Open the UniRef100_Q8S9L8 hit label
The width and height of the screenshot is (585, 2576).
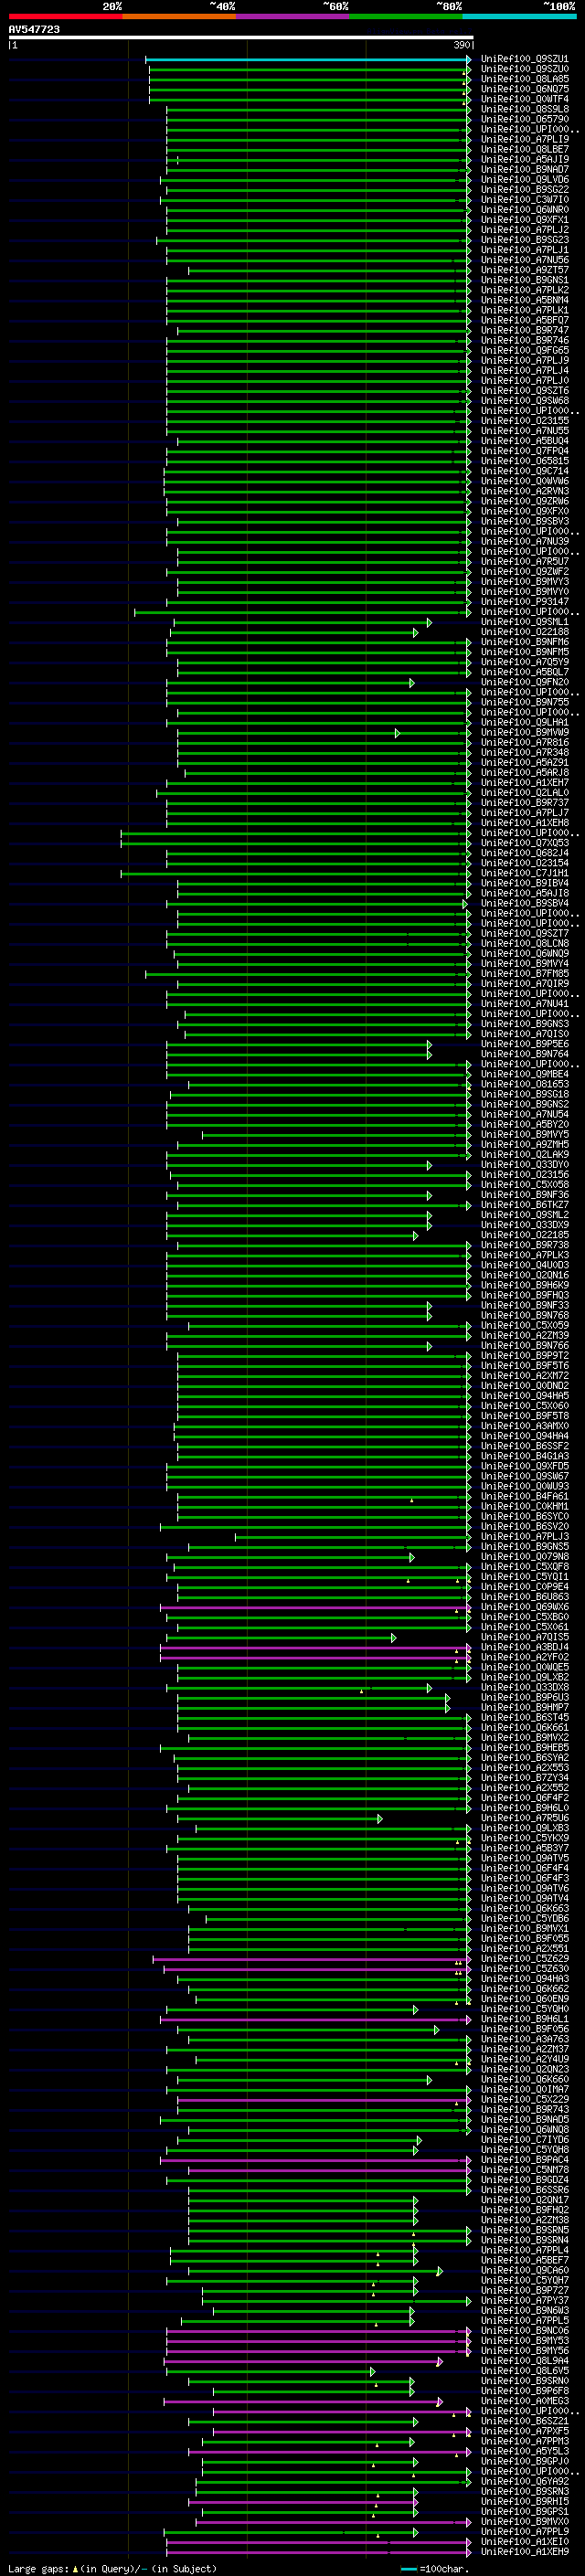pyautogui.click(x=525, y=109)
